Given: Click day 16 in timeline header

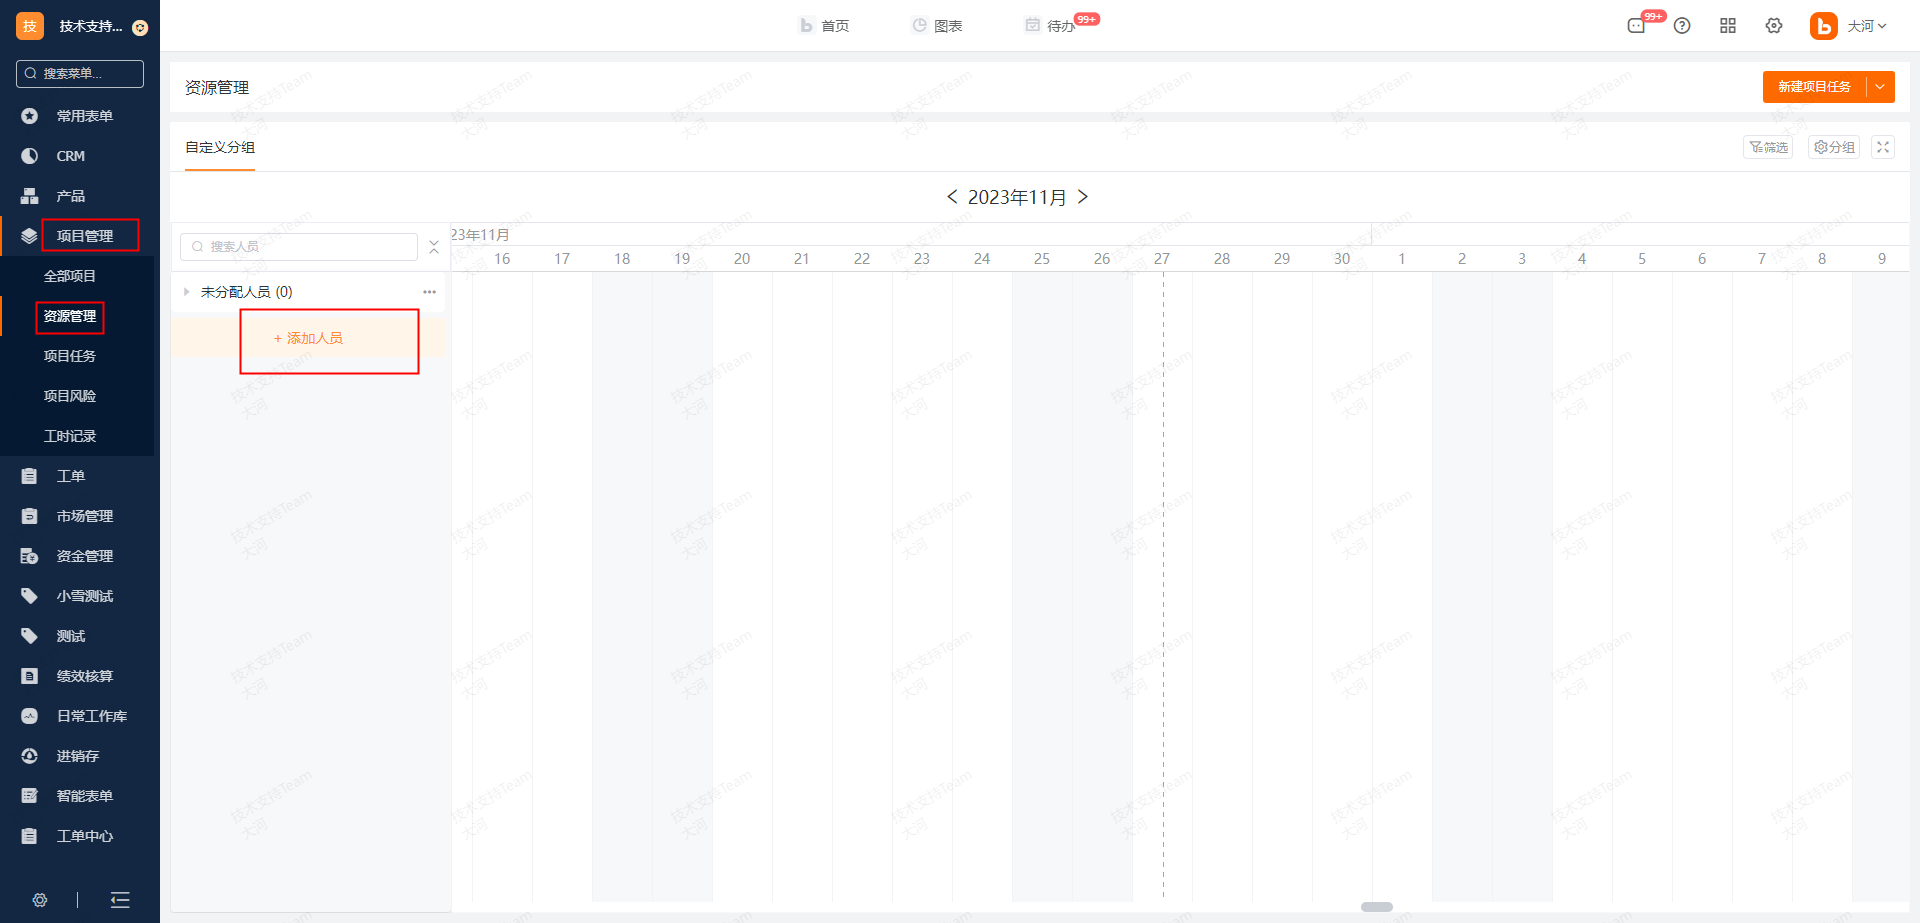Looking at the screenshot, I should click(502, 259).
